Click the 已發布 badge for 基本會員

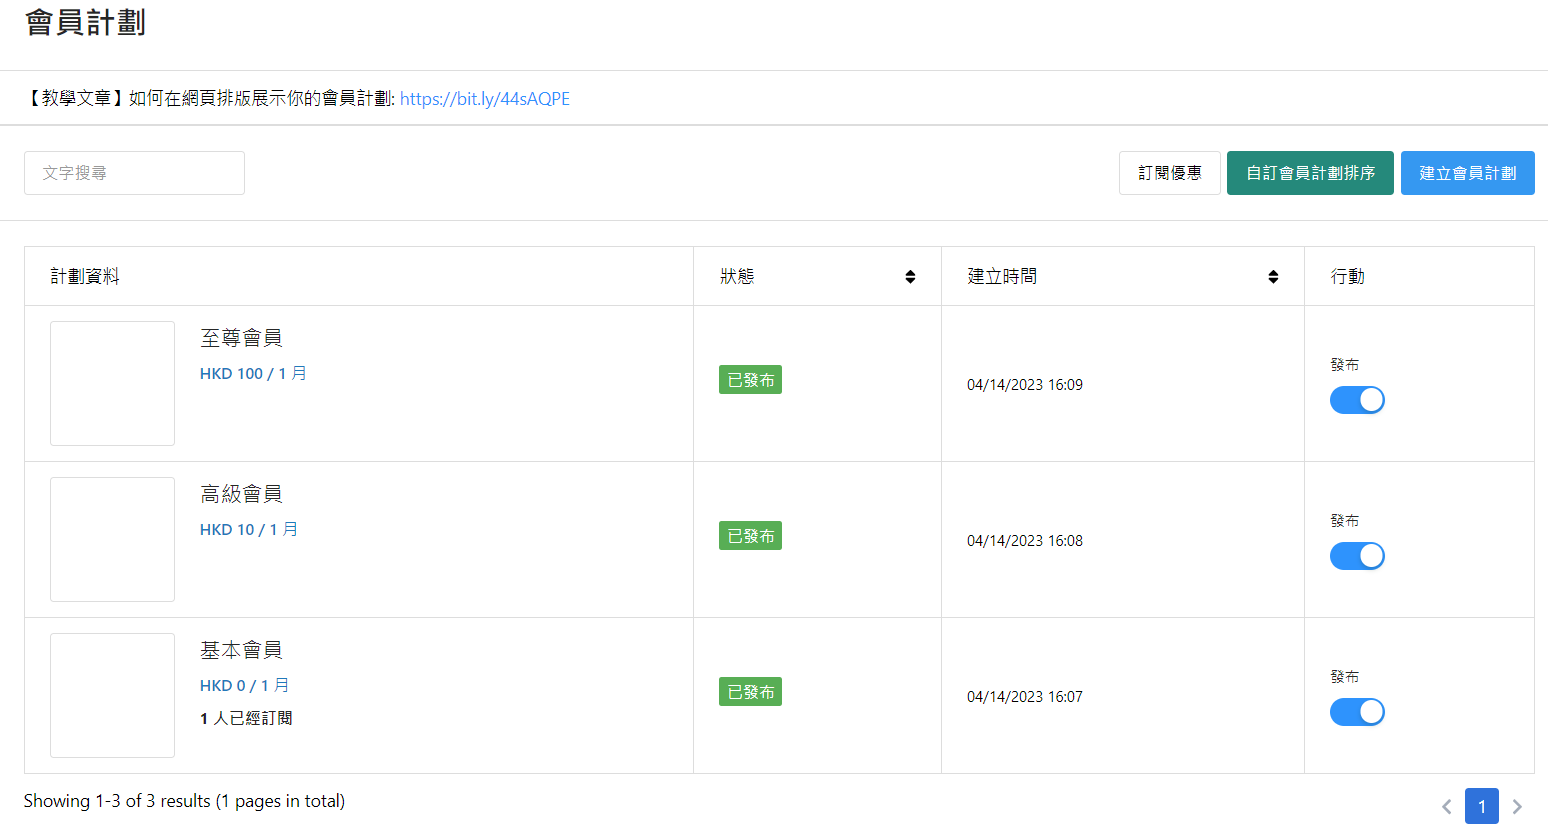coord(750,692)
